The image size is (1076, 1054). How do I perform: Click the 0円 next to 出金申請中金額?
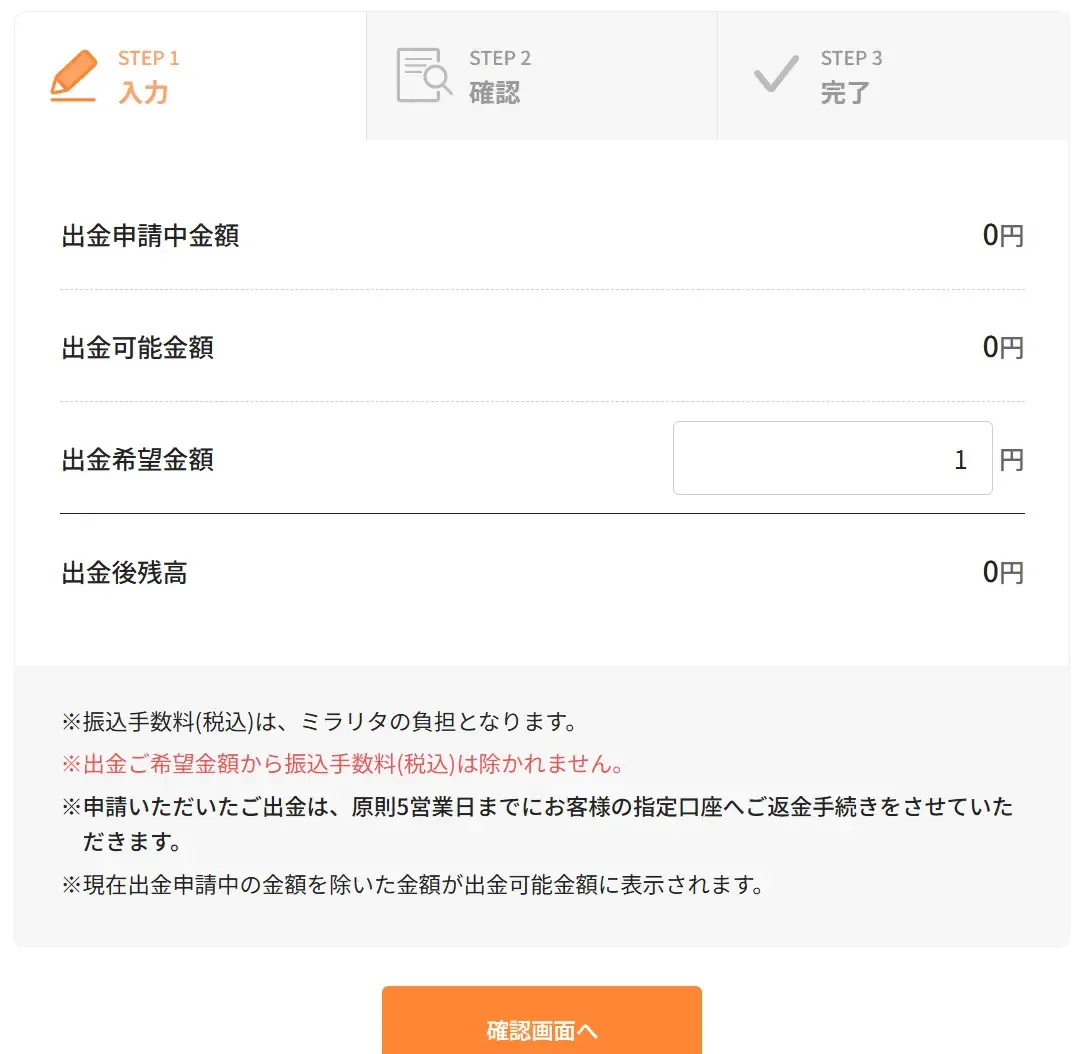[1003, 235]
